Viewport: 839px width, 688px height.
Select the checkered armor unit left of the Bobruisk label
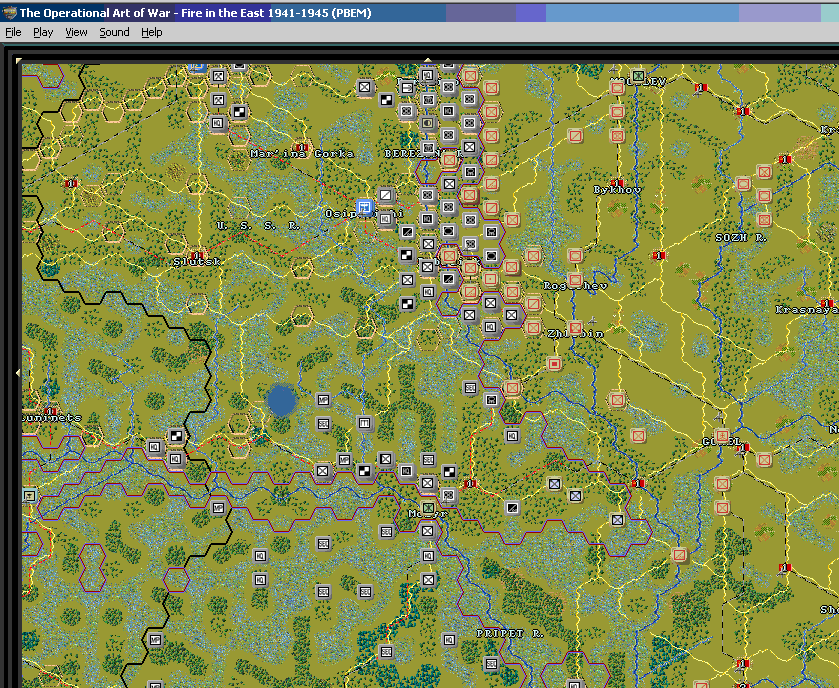(x=407, y=255)
